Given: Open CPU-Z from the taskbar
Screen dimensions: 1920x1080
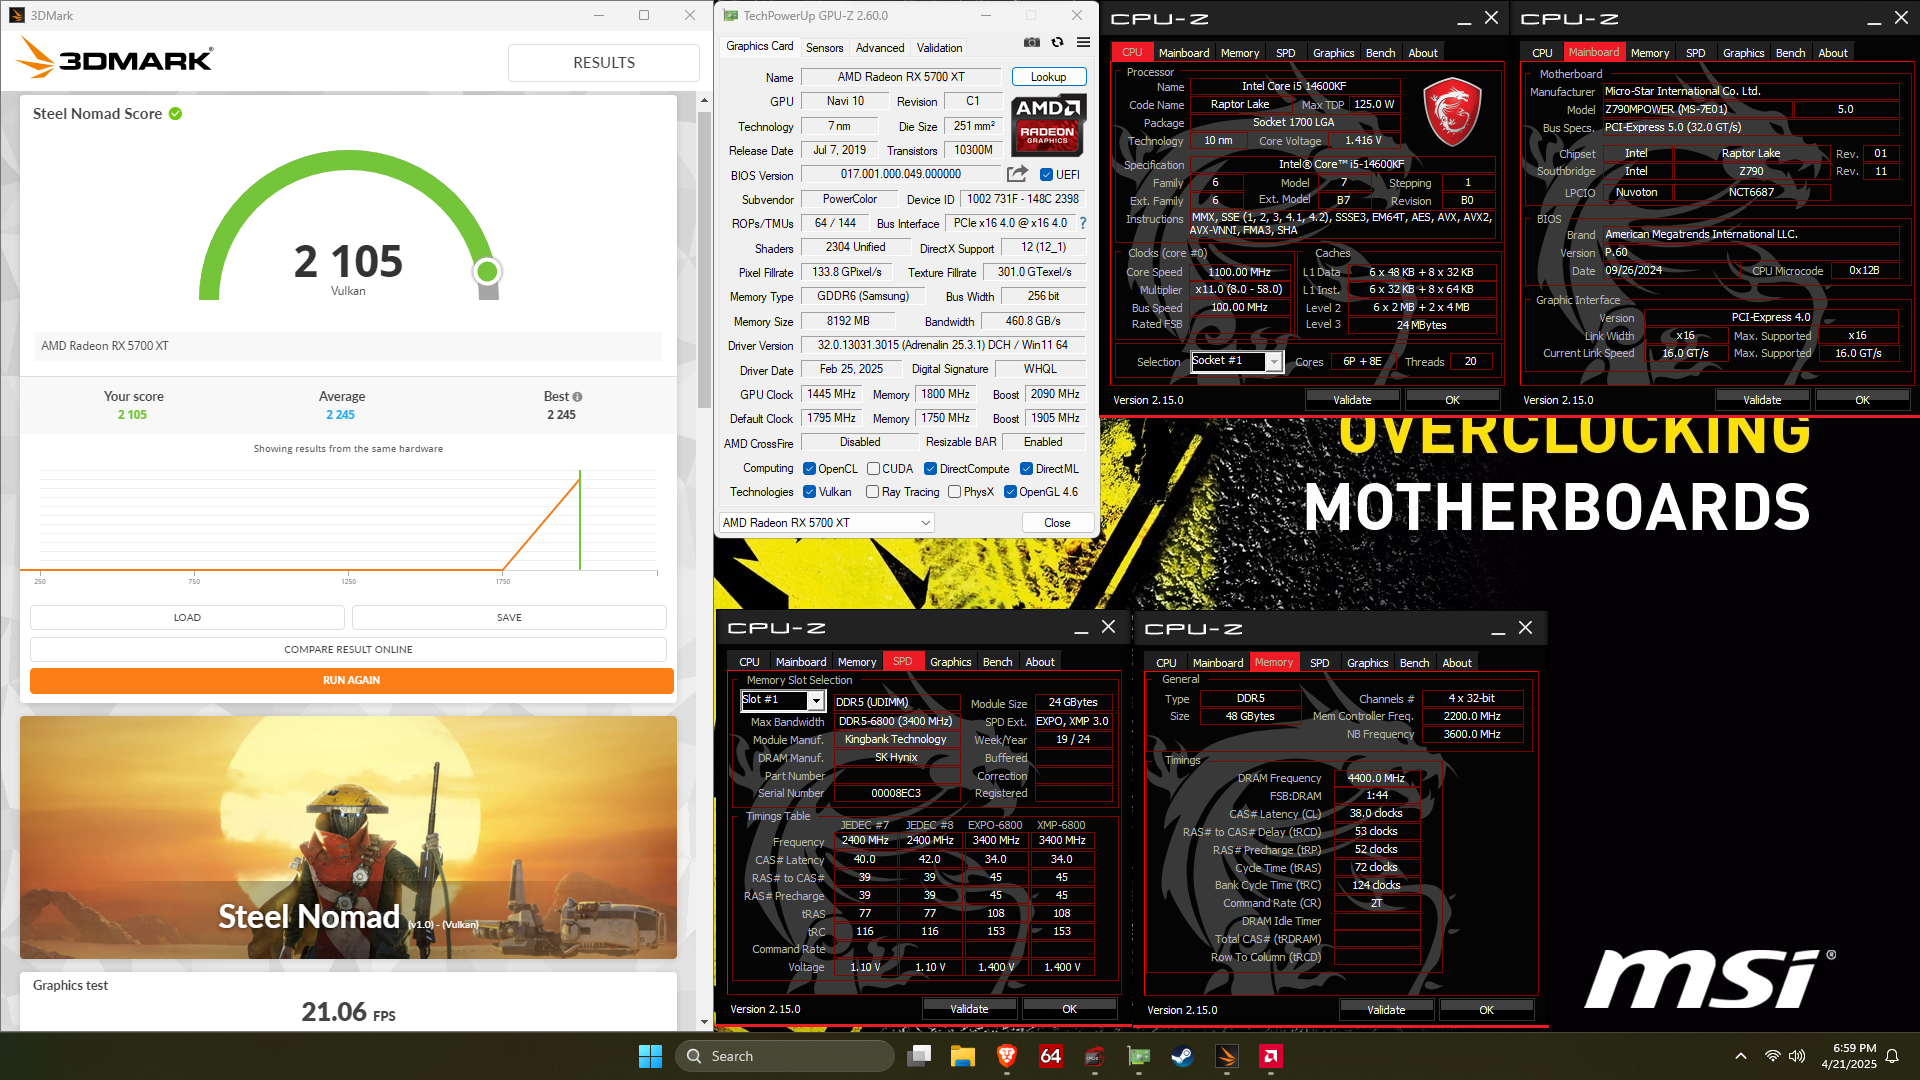Looking at the screenshot, I should [x=1094, y=1056].
